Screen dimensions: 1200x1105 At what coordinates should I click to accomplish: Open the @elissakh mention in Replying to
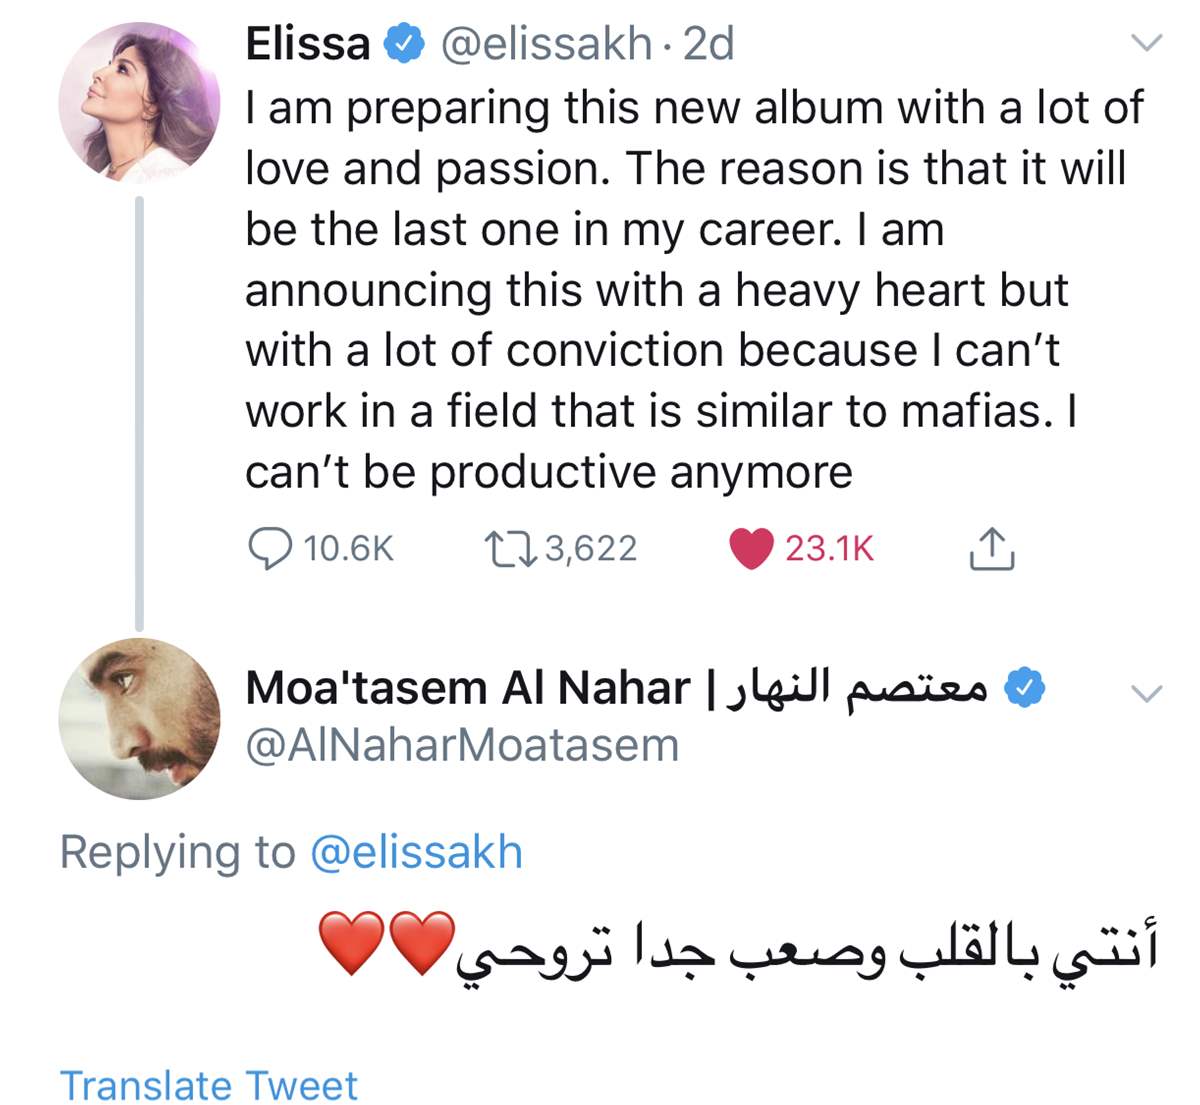[416, 853]
